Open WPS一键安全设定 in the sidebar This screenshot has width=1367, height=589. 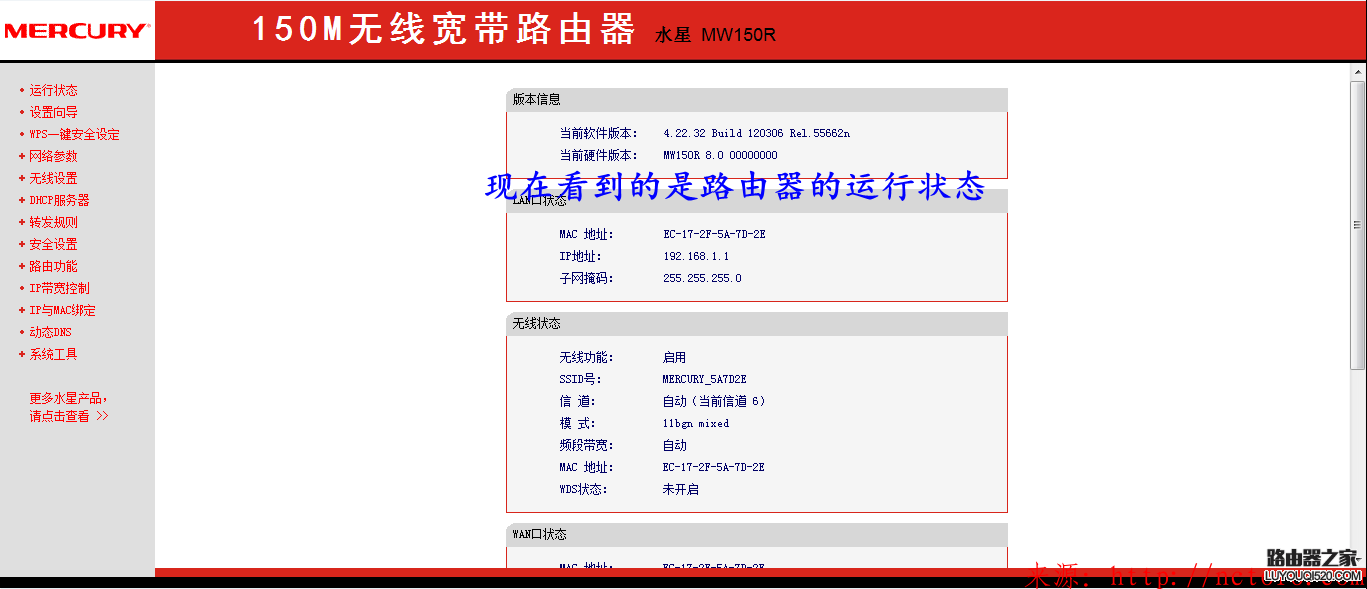pos(74,134)
